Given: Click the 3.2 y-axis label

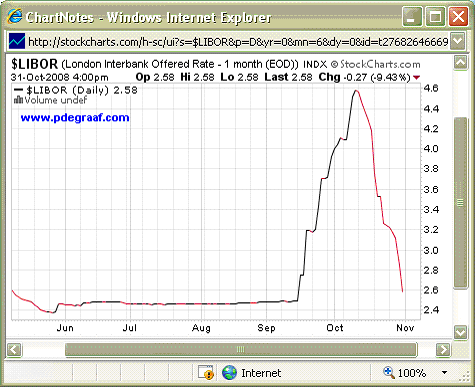Looking at the screenshot, I should pyautogui.click(x=431, y=230).
